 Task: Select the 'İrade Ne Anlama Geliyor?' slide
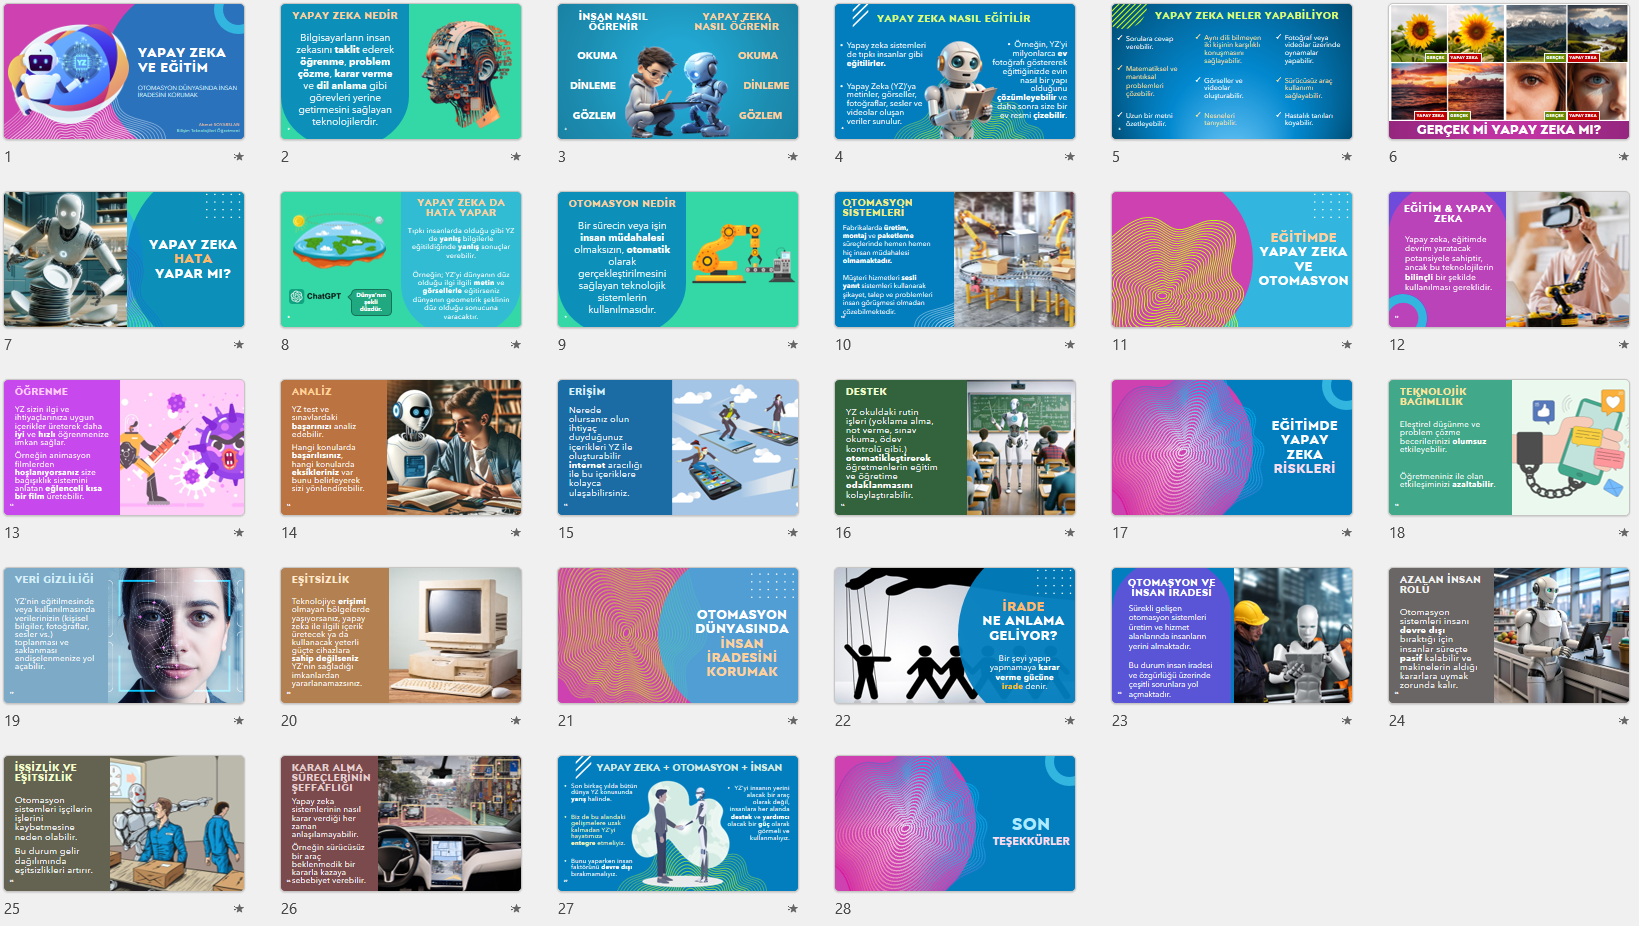pyautogui.click(x=955, y=636)
